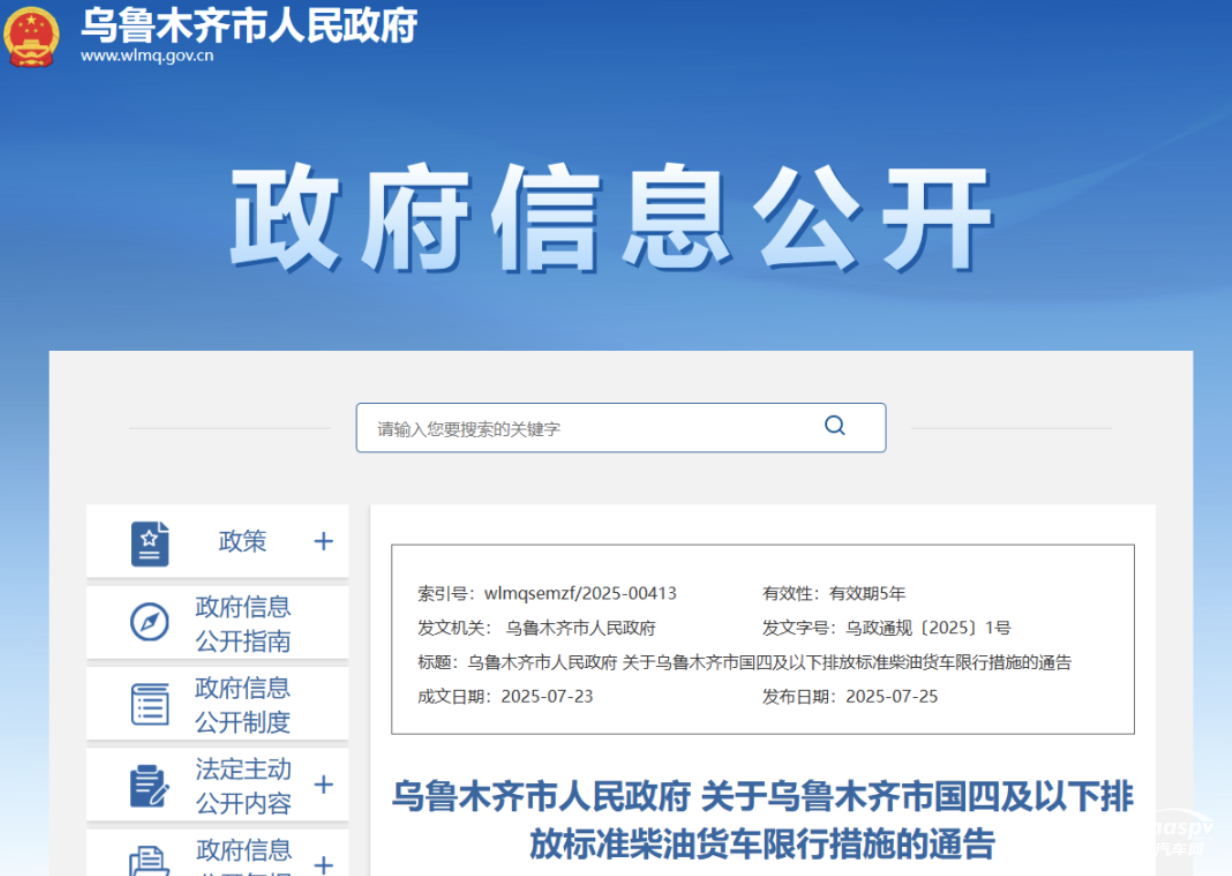Image resolution: width=1232 pixels, height=876 pixels.
Task: Expand the 政策 sidebar section
Action: 323,541
